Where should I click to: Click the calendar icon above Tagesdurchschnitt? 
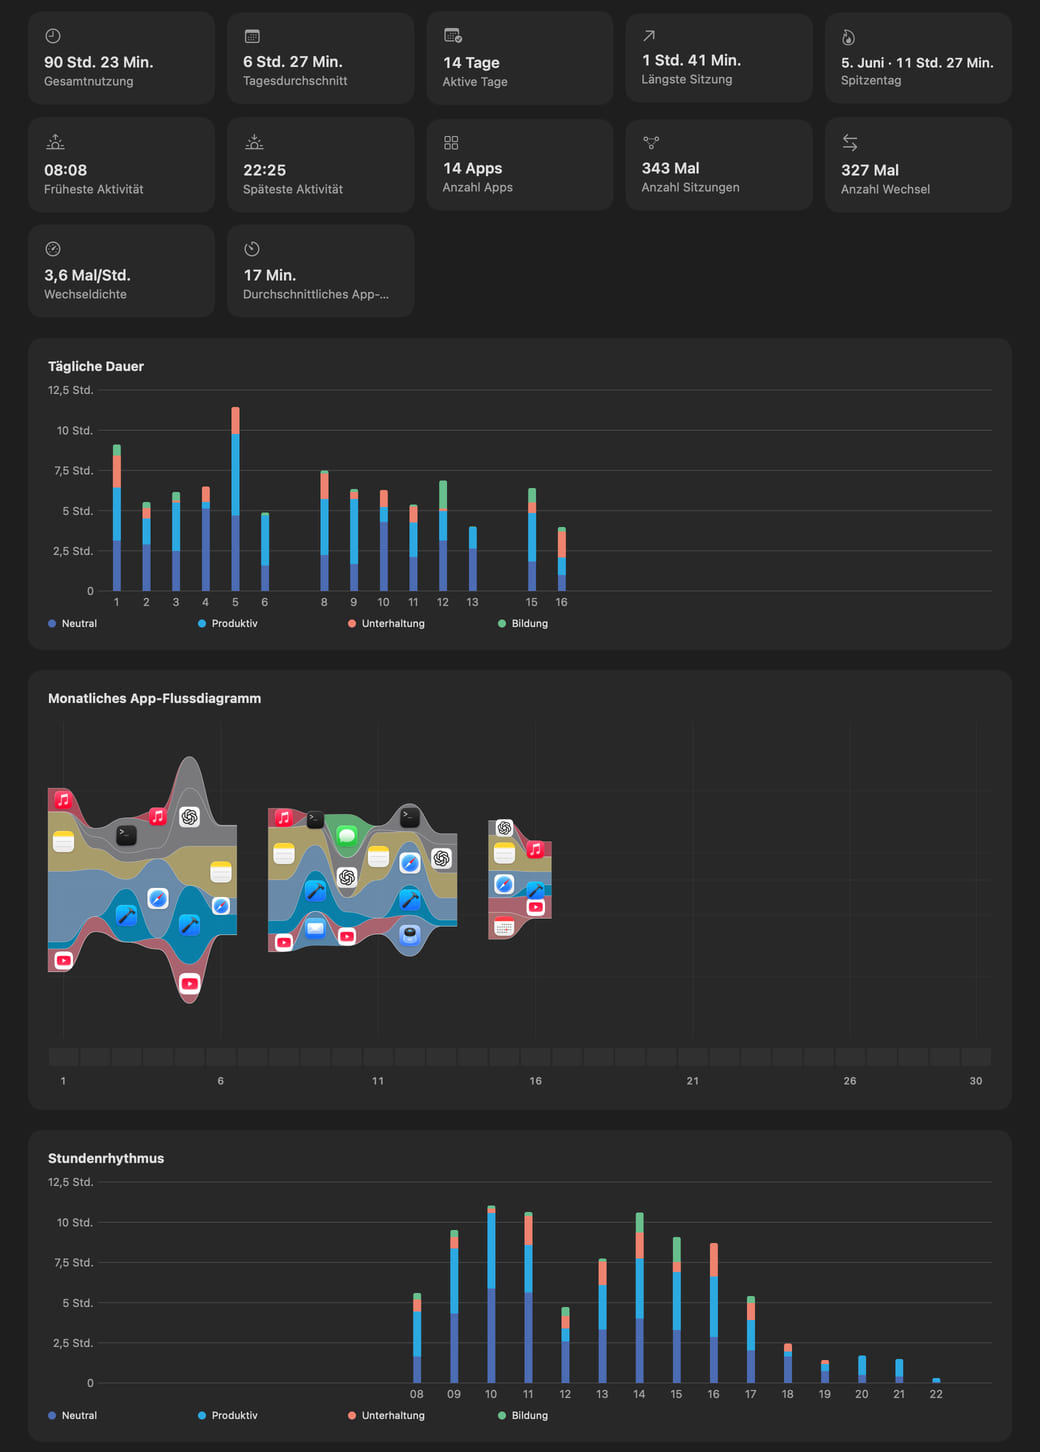click(252, 36)
